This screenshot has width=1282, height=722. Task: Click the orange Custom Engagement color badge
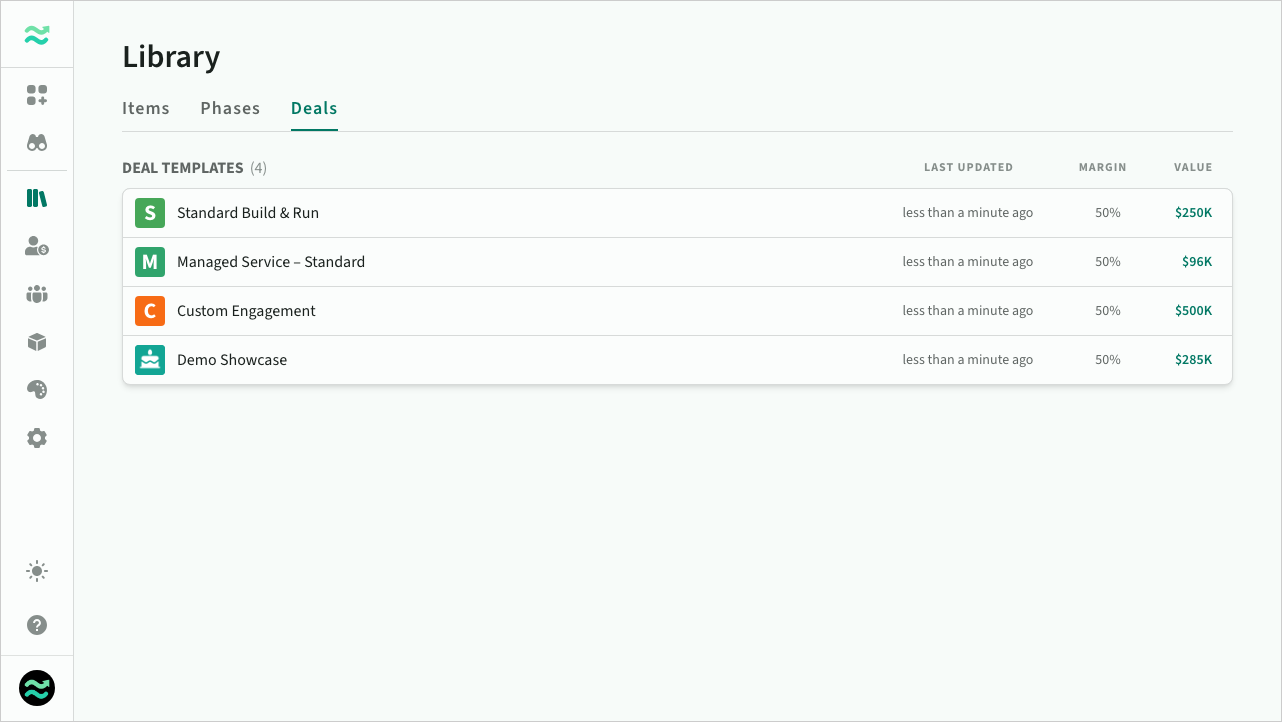tap(150, 311)
